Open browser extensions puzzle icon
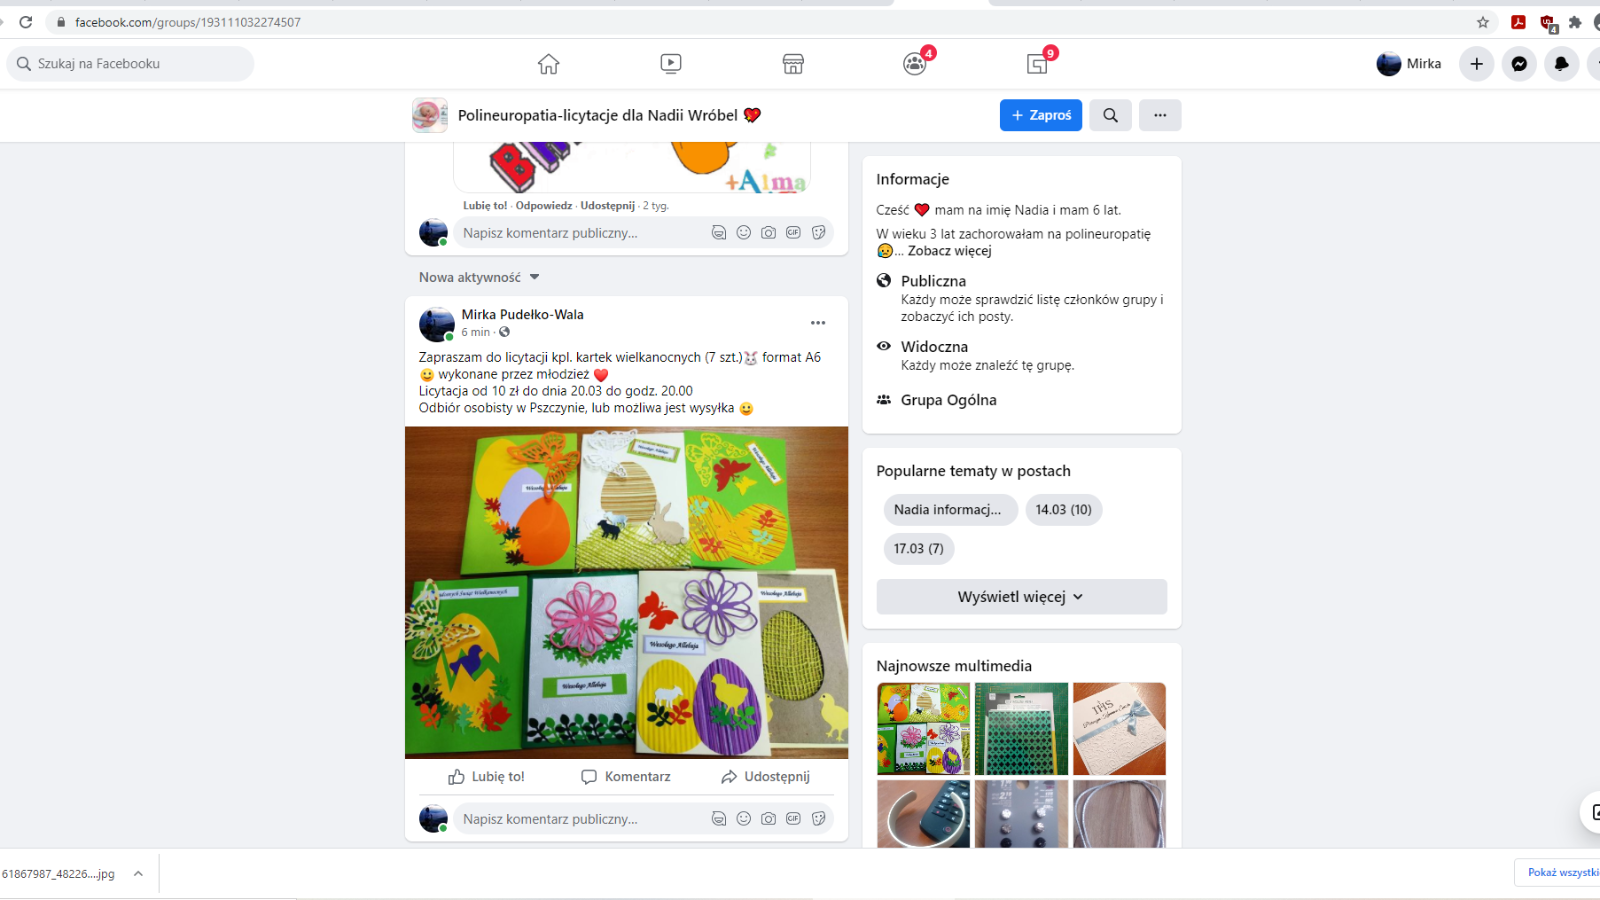The width and height of the screenshot is (1600, 900). (x=1575, y=22)
